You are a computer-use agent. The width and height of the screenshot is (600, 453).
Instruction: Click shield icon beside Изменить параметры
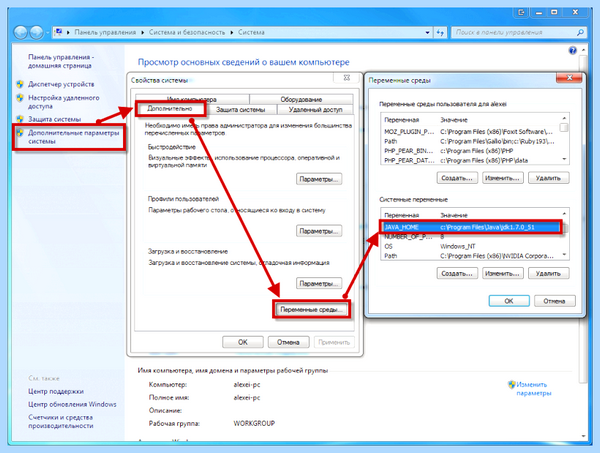pyautogui.click(x=512, y=385)
